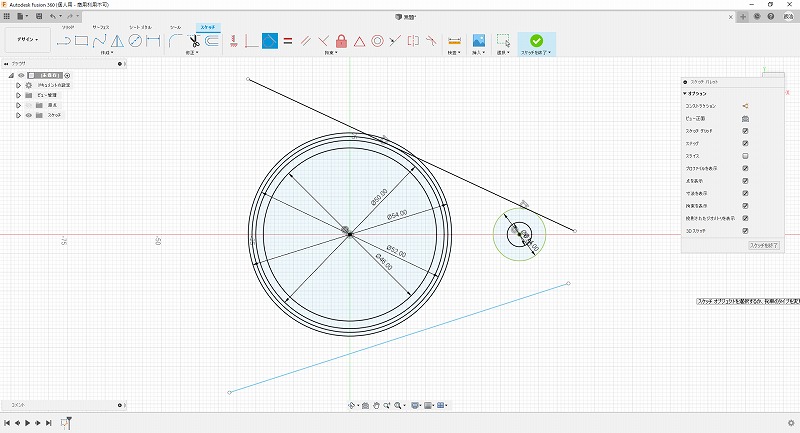Screen dimensions: 800x433
Task: Switch to the ツール tab
Action: [x=175, y=27]
